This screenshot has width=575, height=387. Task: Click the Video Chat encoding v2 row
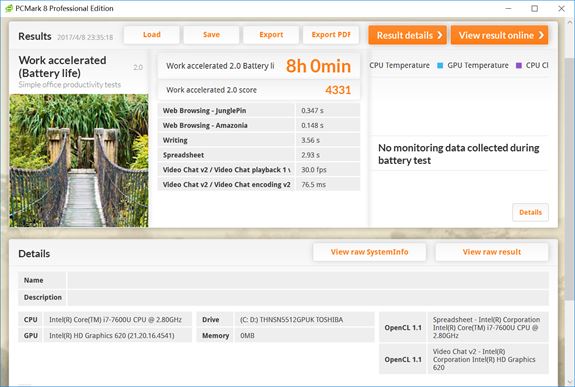pos(259,184)
